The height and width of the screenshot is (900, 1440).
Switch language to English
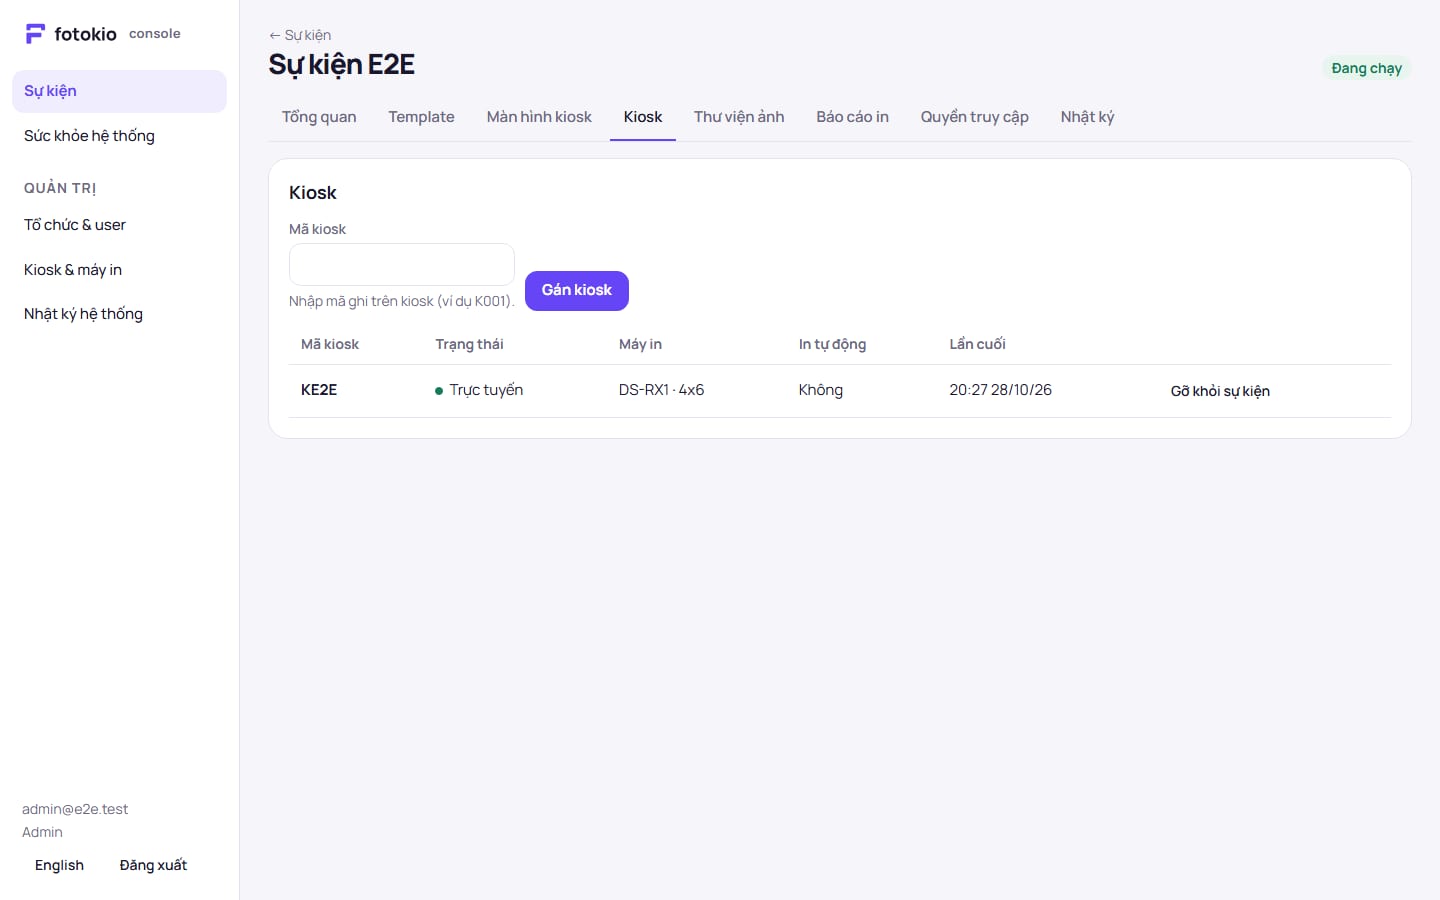[x=59, y=866]
